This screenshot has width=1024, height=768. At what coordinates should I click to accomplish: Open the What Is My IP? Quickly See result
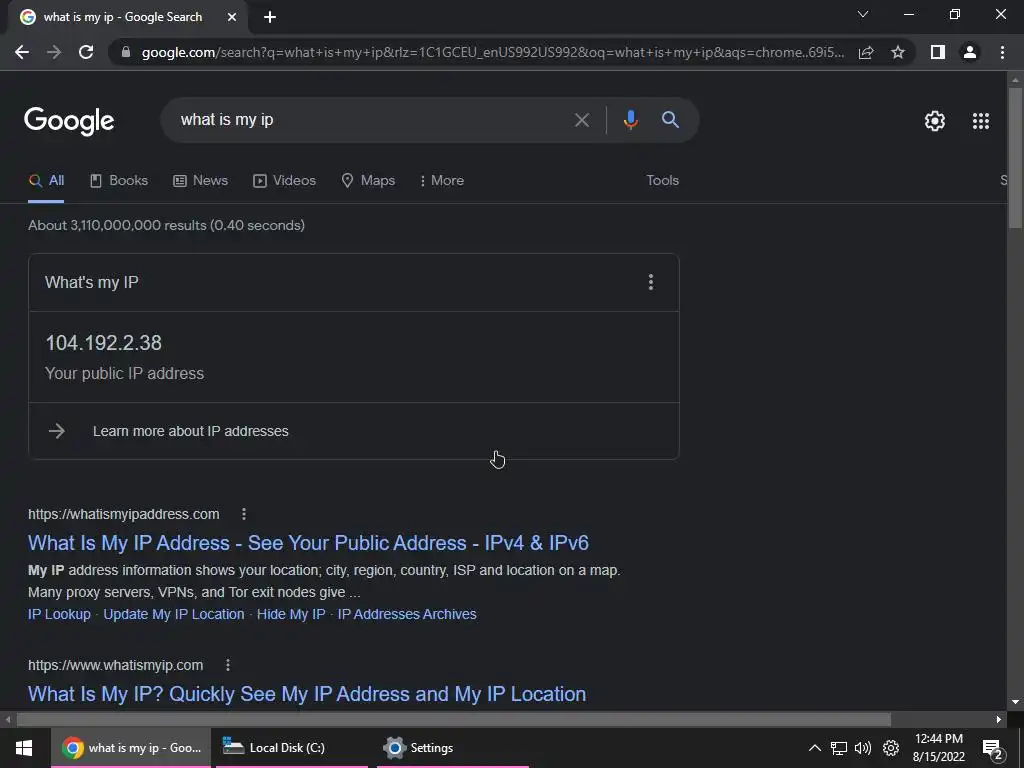click(x=307, y=694)
